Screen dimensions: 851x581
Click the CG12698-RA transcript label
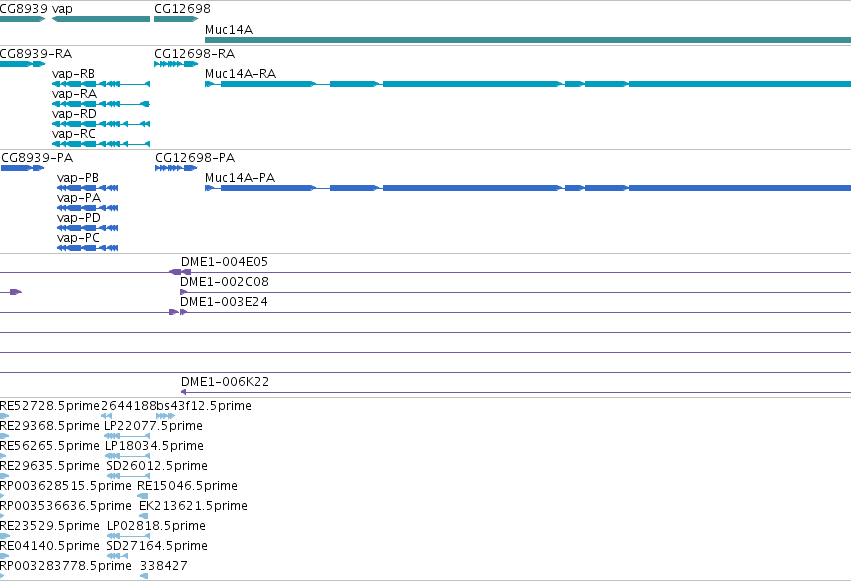coord(194,54)
